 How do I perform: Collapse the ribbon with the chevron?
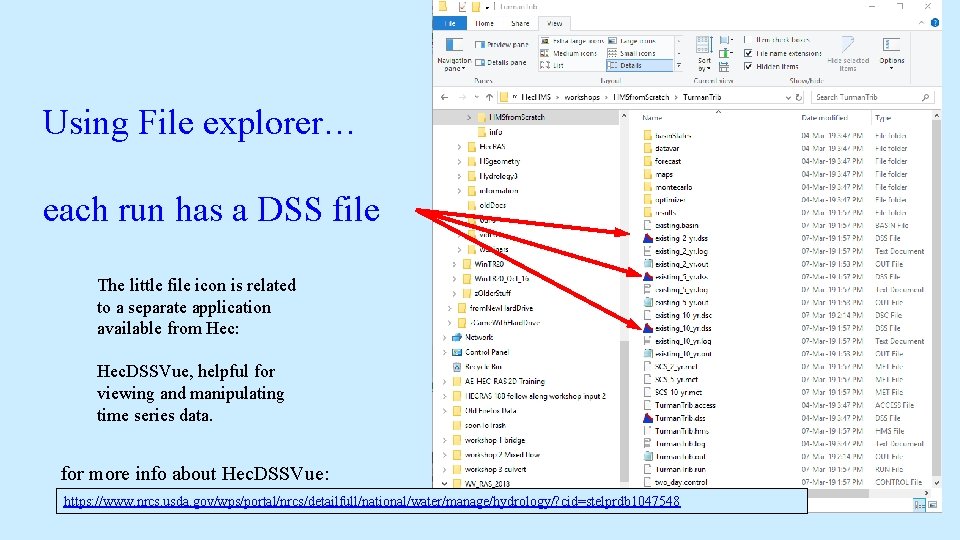tap(921, 23)
